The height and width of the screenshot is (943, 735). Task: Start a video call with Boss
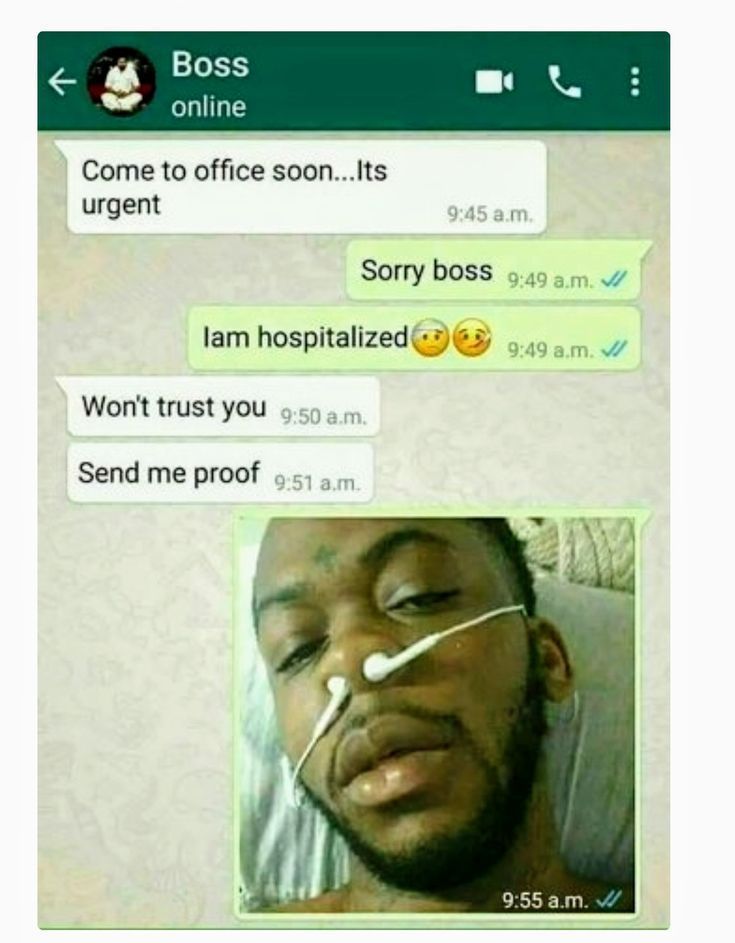[494, 82]
